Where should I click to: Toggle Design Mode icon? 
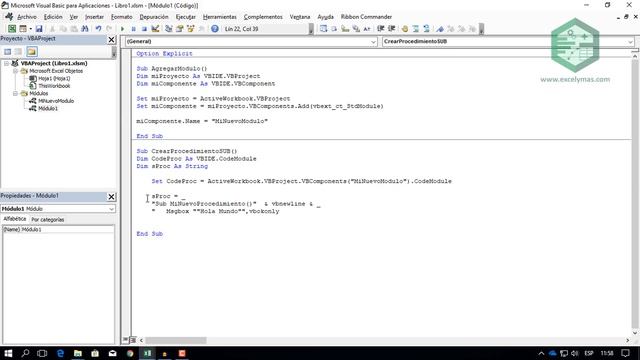(155, 29)
